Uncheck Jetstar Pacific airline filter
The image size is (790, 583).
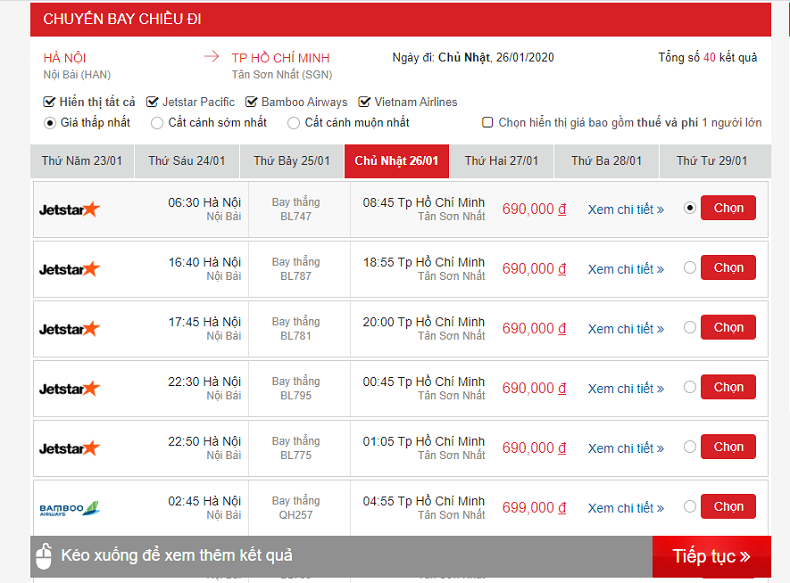[152, 102]
